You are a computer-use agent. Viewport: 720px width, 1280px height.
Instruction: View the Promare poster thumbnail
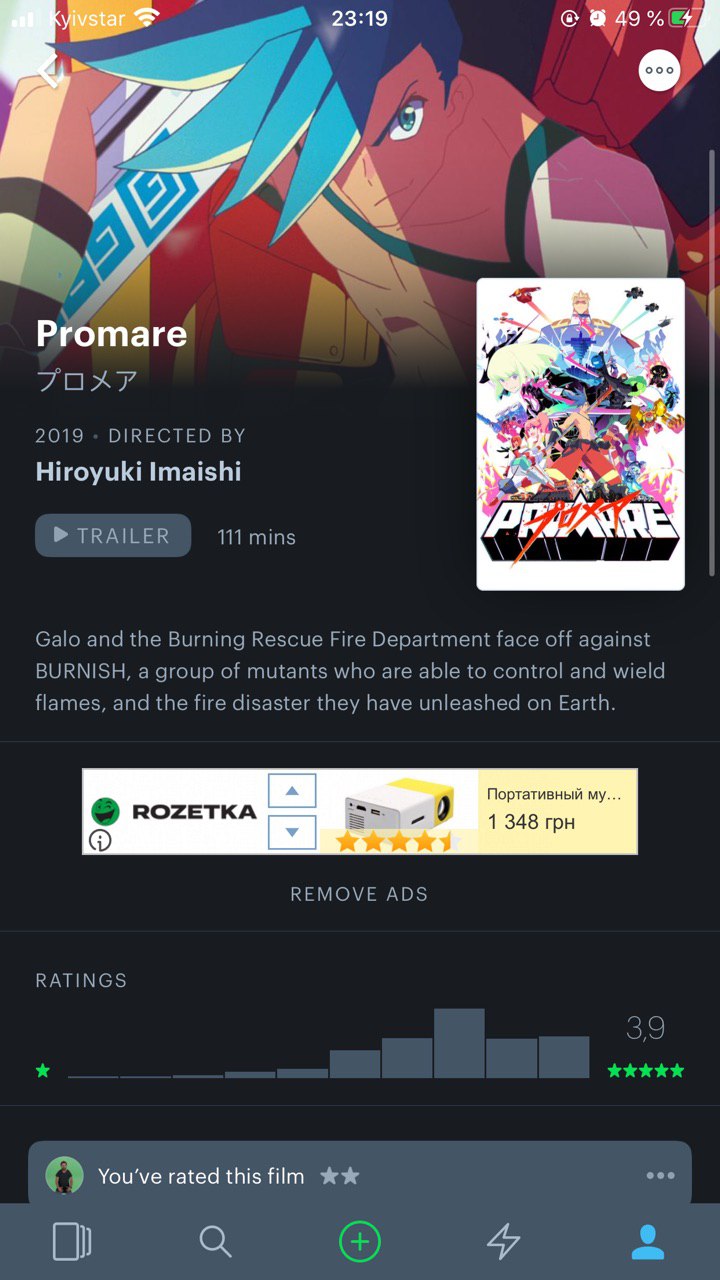click(581, 434)
